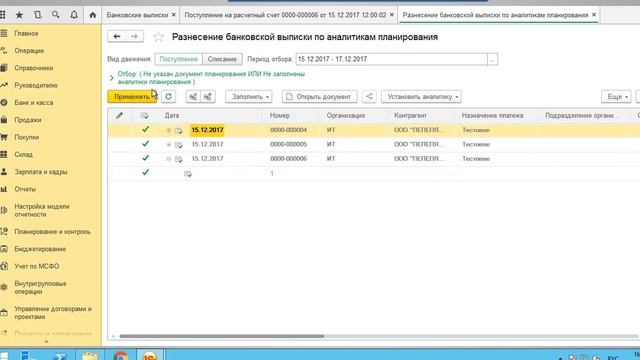Toggle checkmark on row 0000-000006
This screenshot has height=360, width=640.
click(145, 158)
